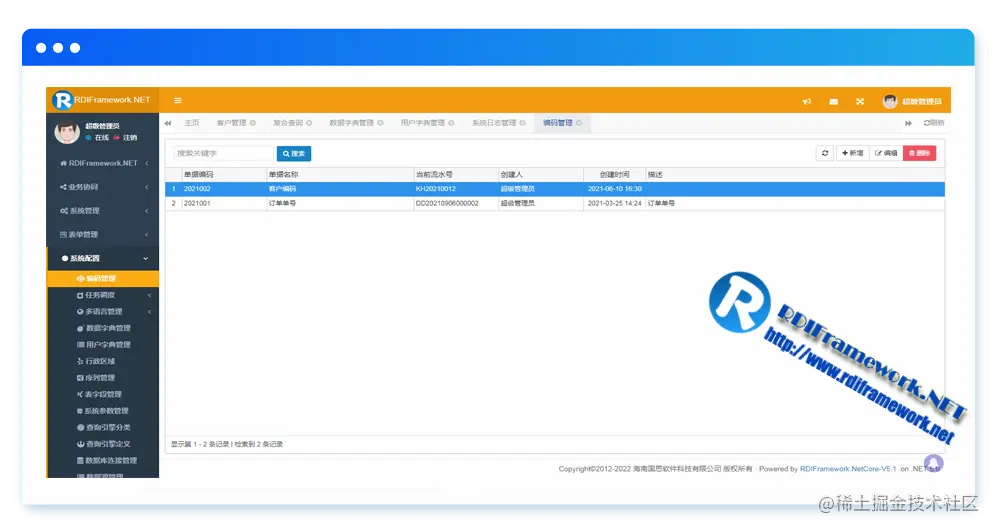The width and height of the screenshot is (996, 531).
Task: Click the 编辑 button
Action: tap(886, 153)
